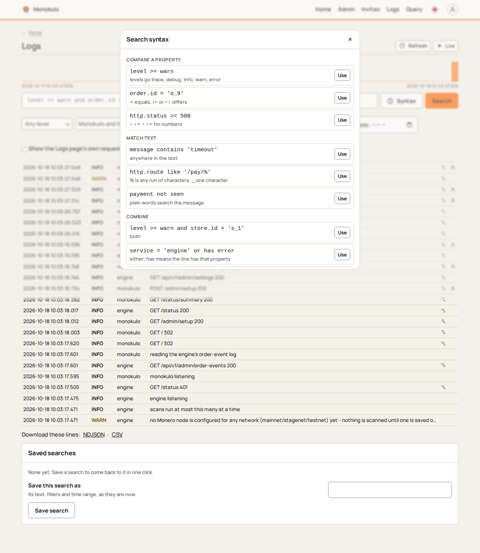The image size is (480, 553).
Task: Click the saved search name input
Action: pos(390,490)
